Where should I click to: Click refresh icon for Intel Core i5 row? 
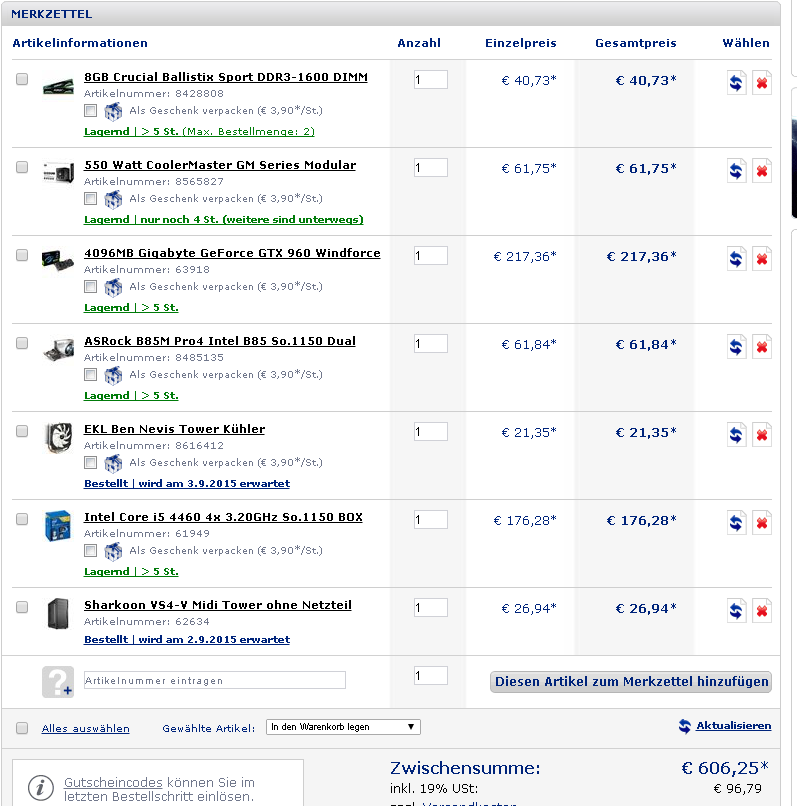[x=736, y=523]
